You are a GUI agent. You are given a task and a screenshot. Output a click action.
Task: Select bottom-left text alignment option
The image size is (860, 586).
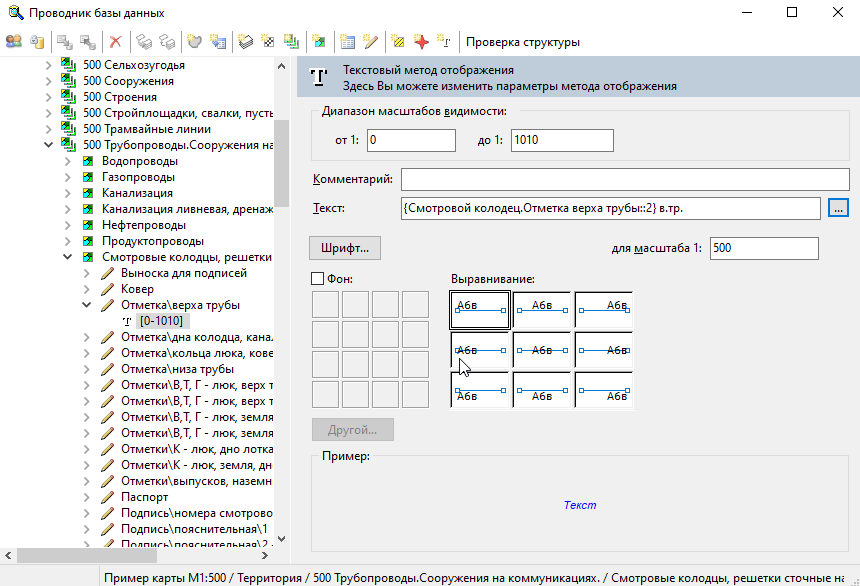point(480,390)
